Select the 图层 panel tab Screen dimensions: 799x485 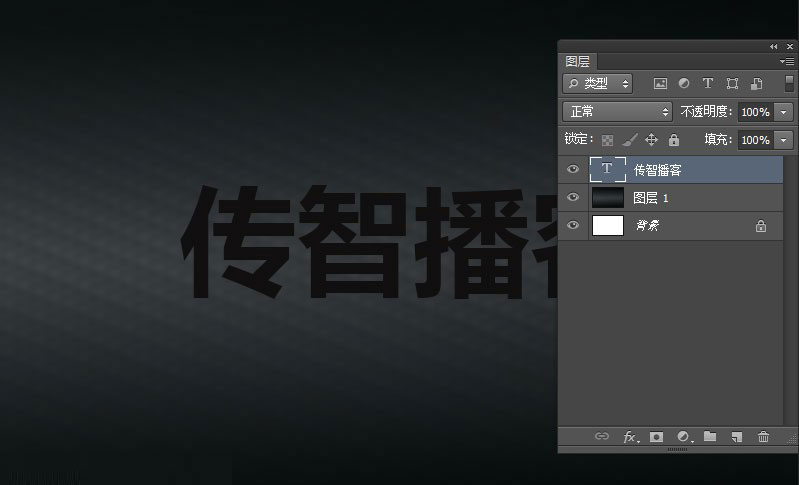(577, 62)
